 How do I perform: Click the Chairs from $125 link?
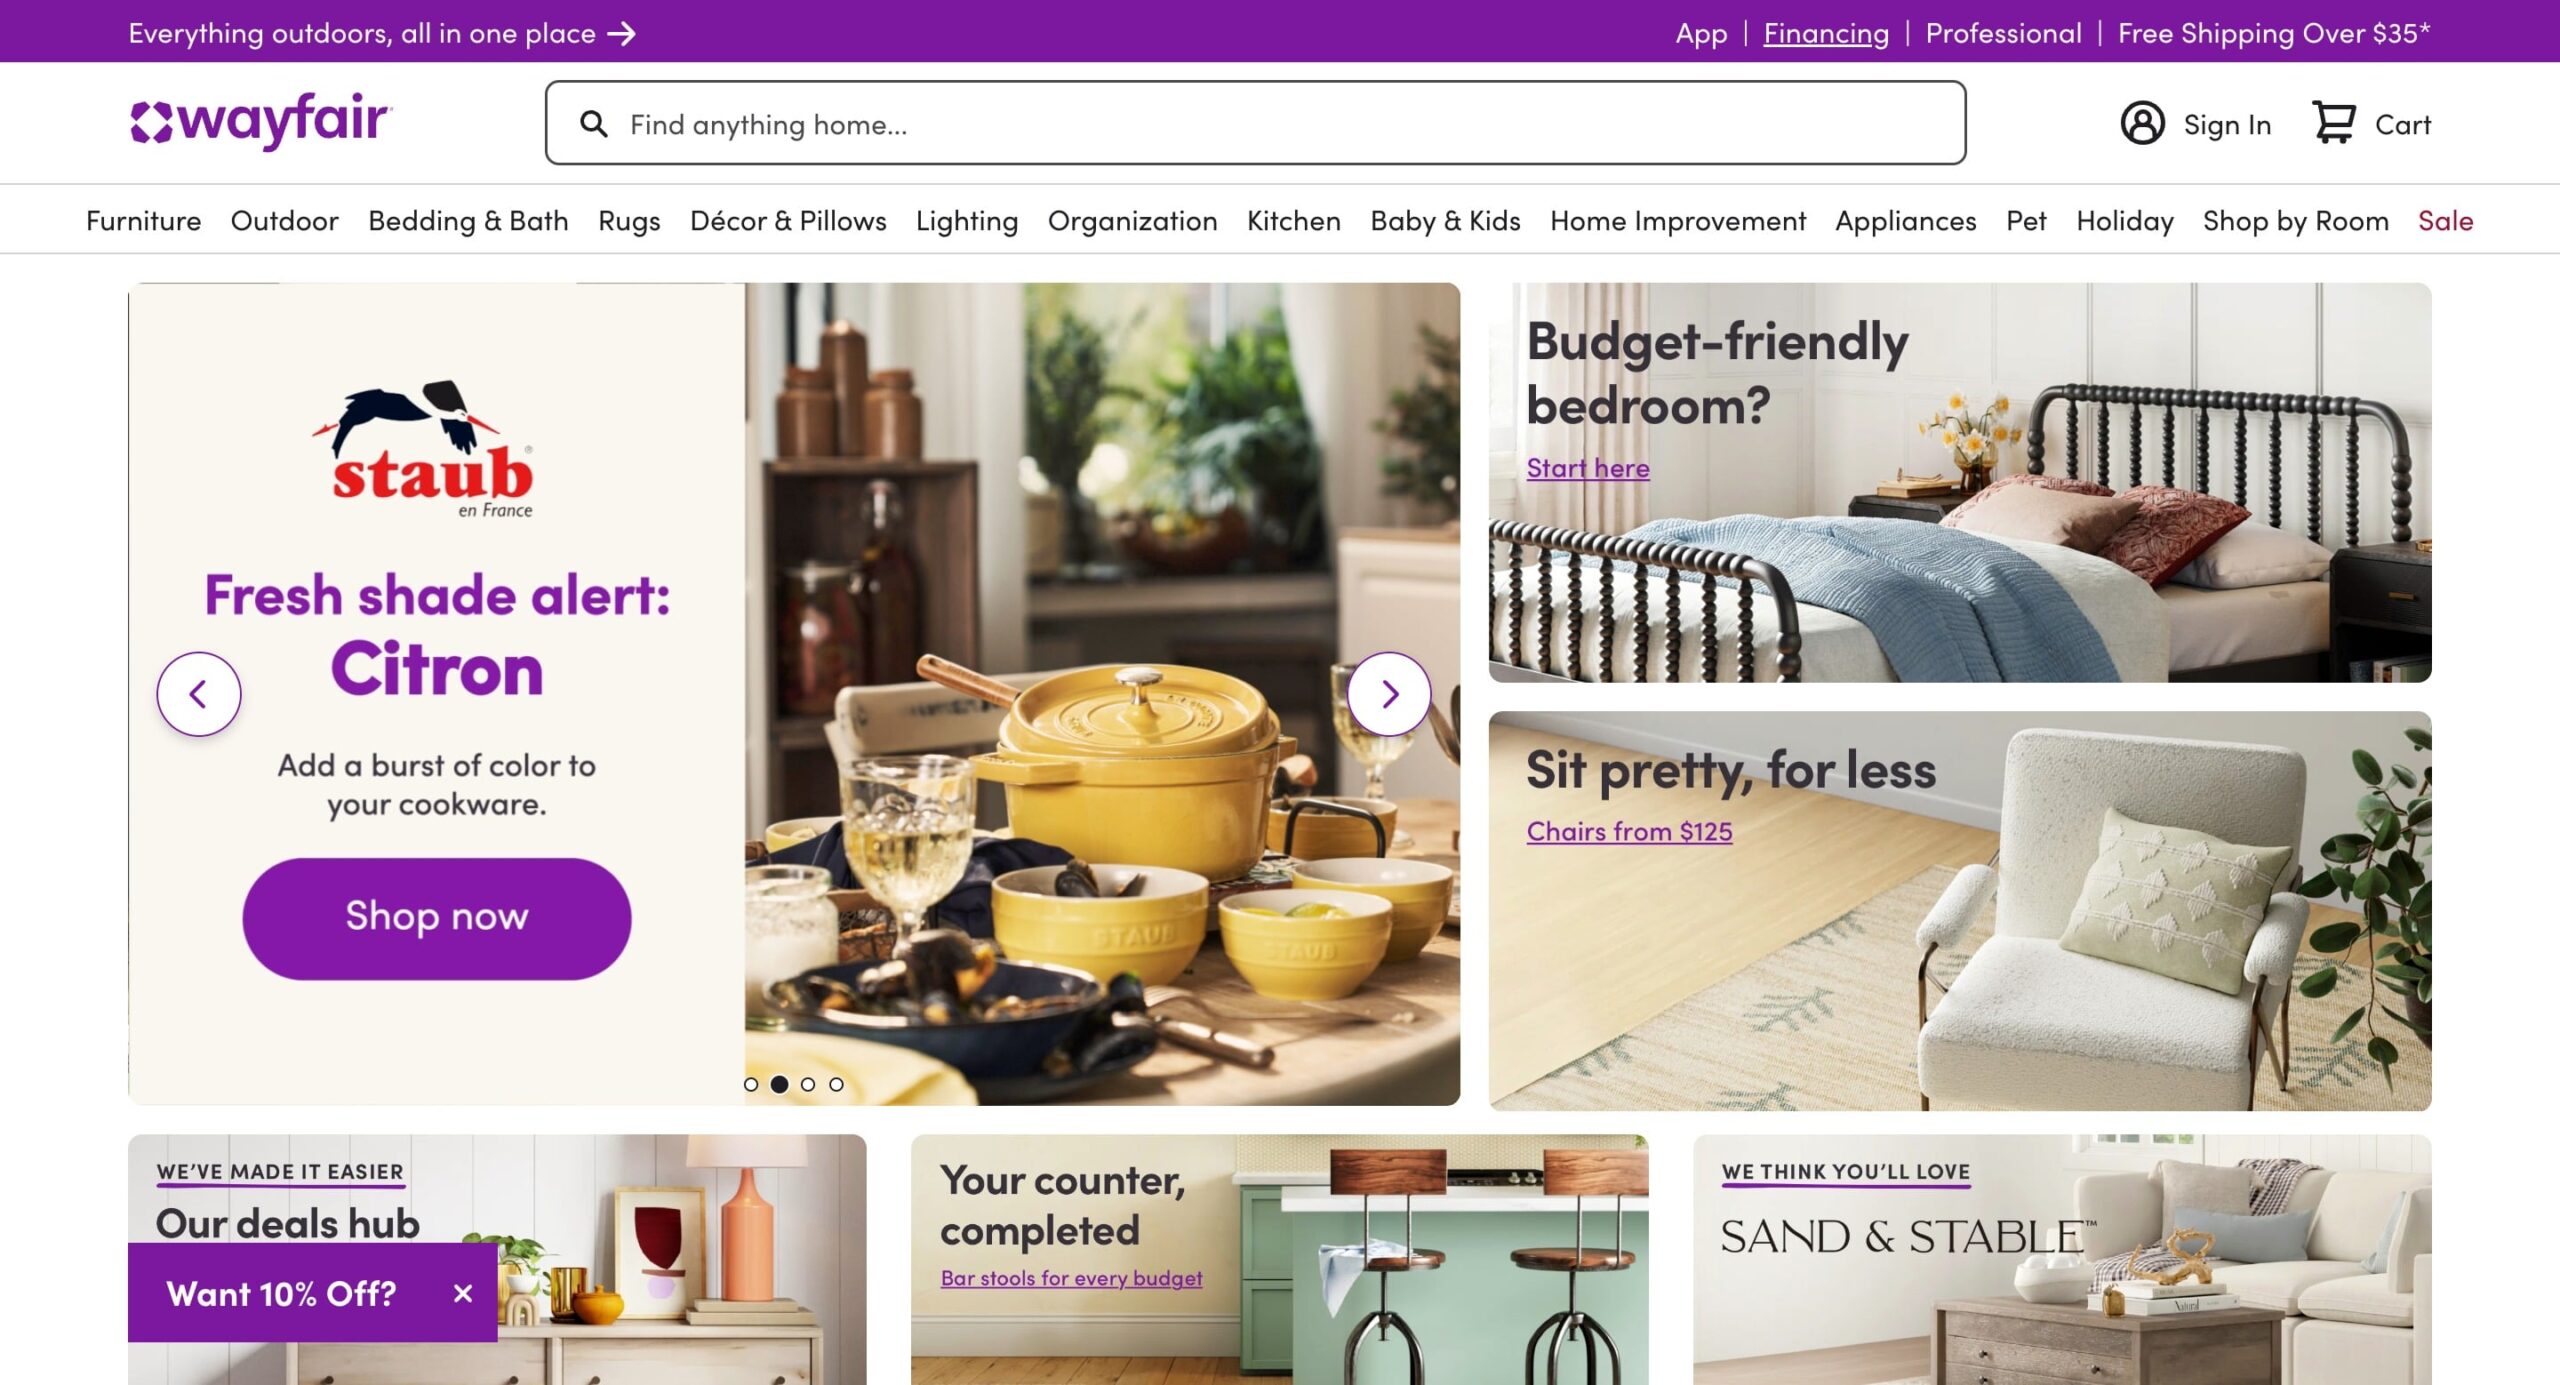1629,831
